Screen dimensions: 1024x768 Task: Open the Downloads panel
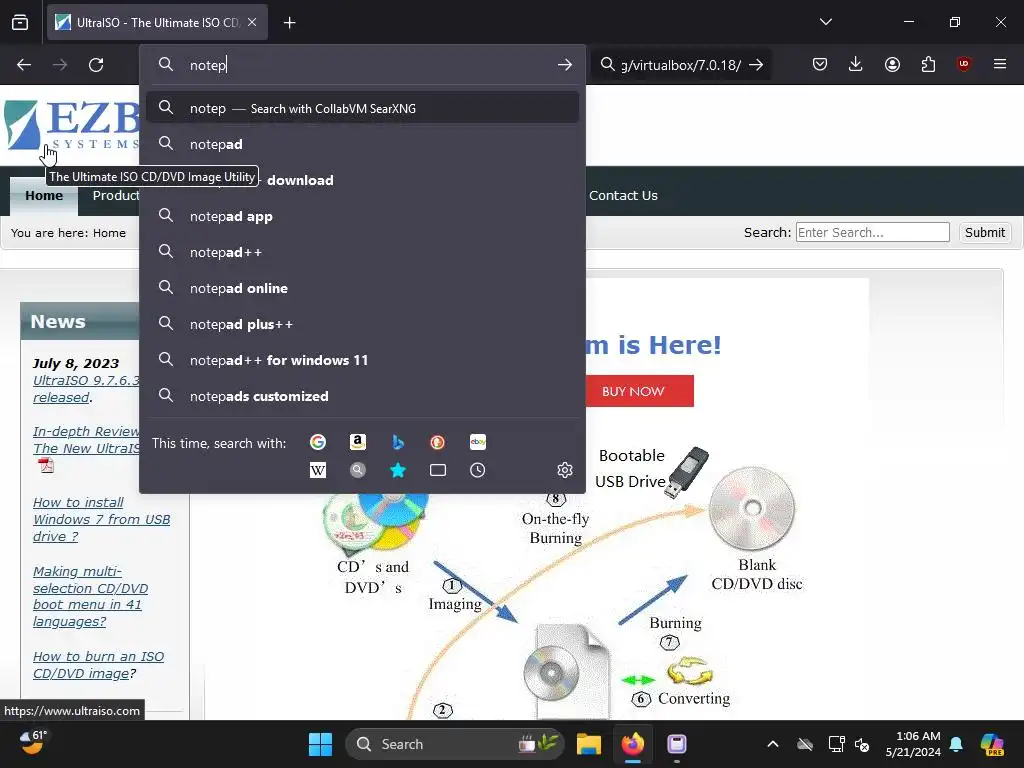[x=856, y=64]
